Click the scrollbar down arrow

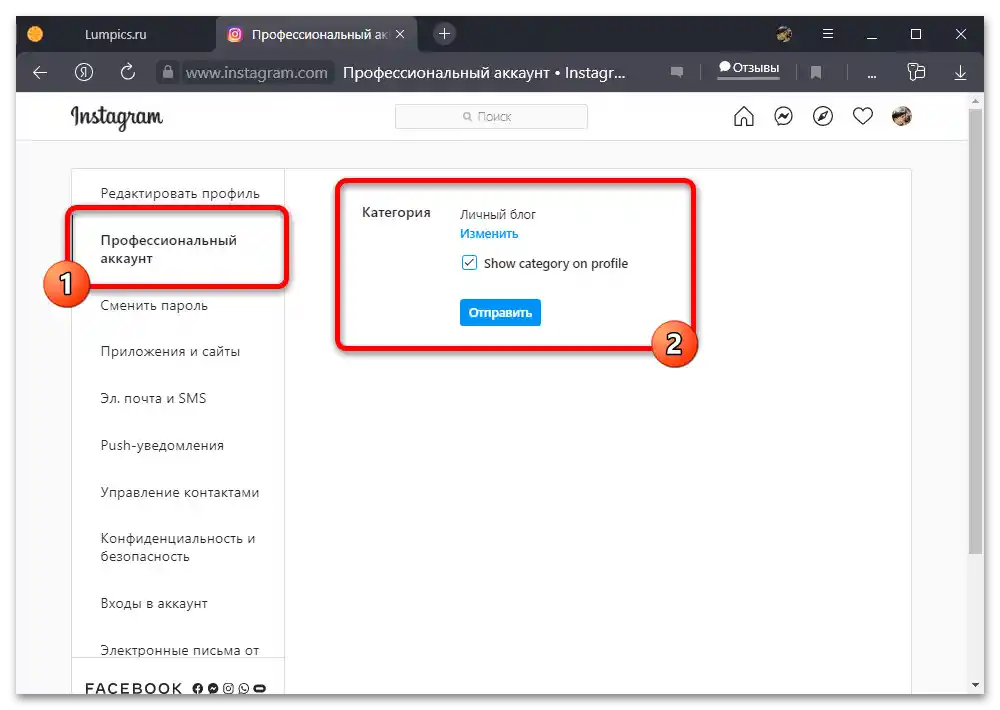pos(975,685)
